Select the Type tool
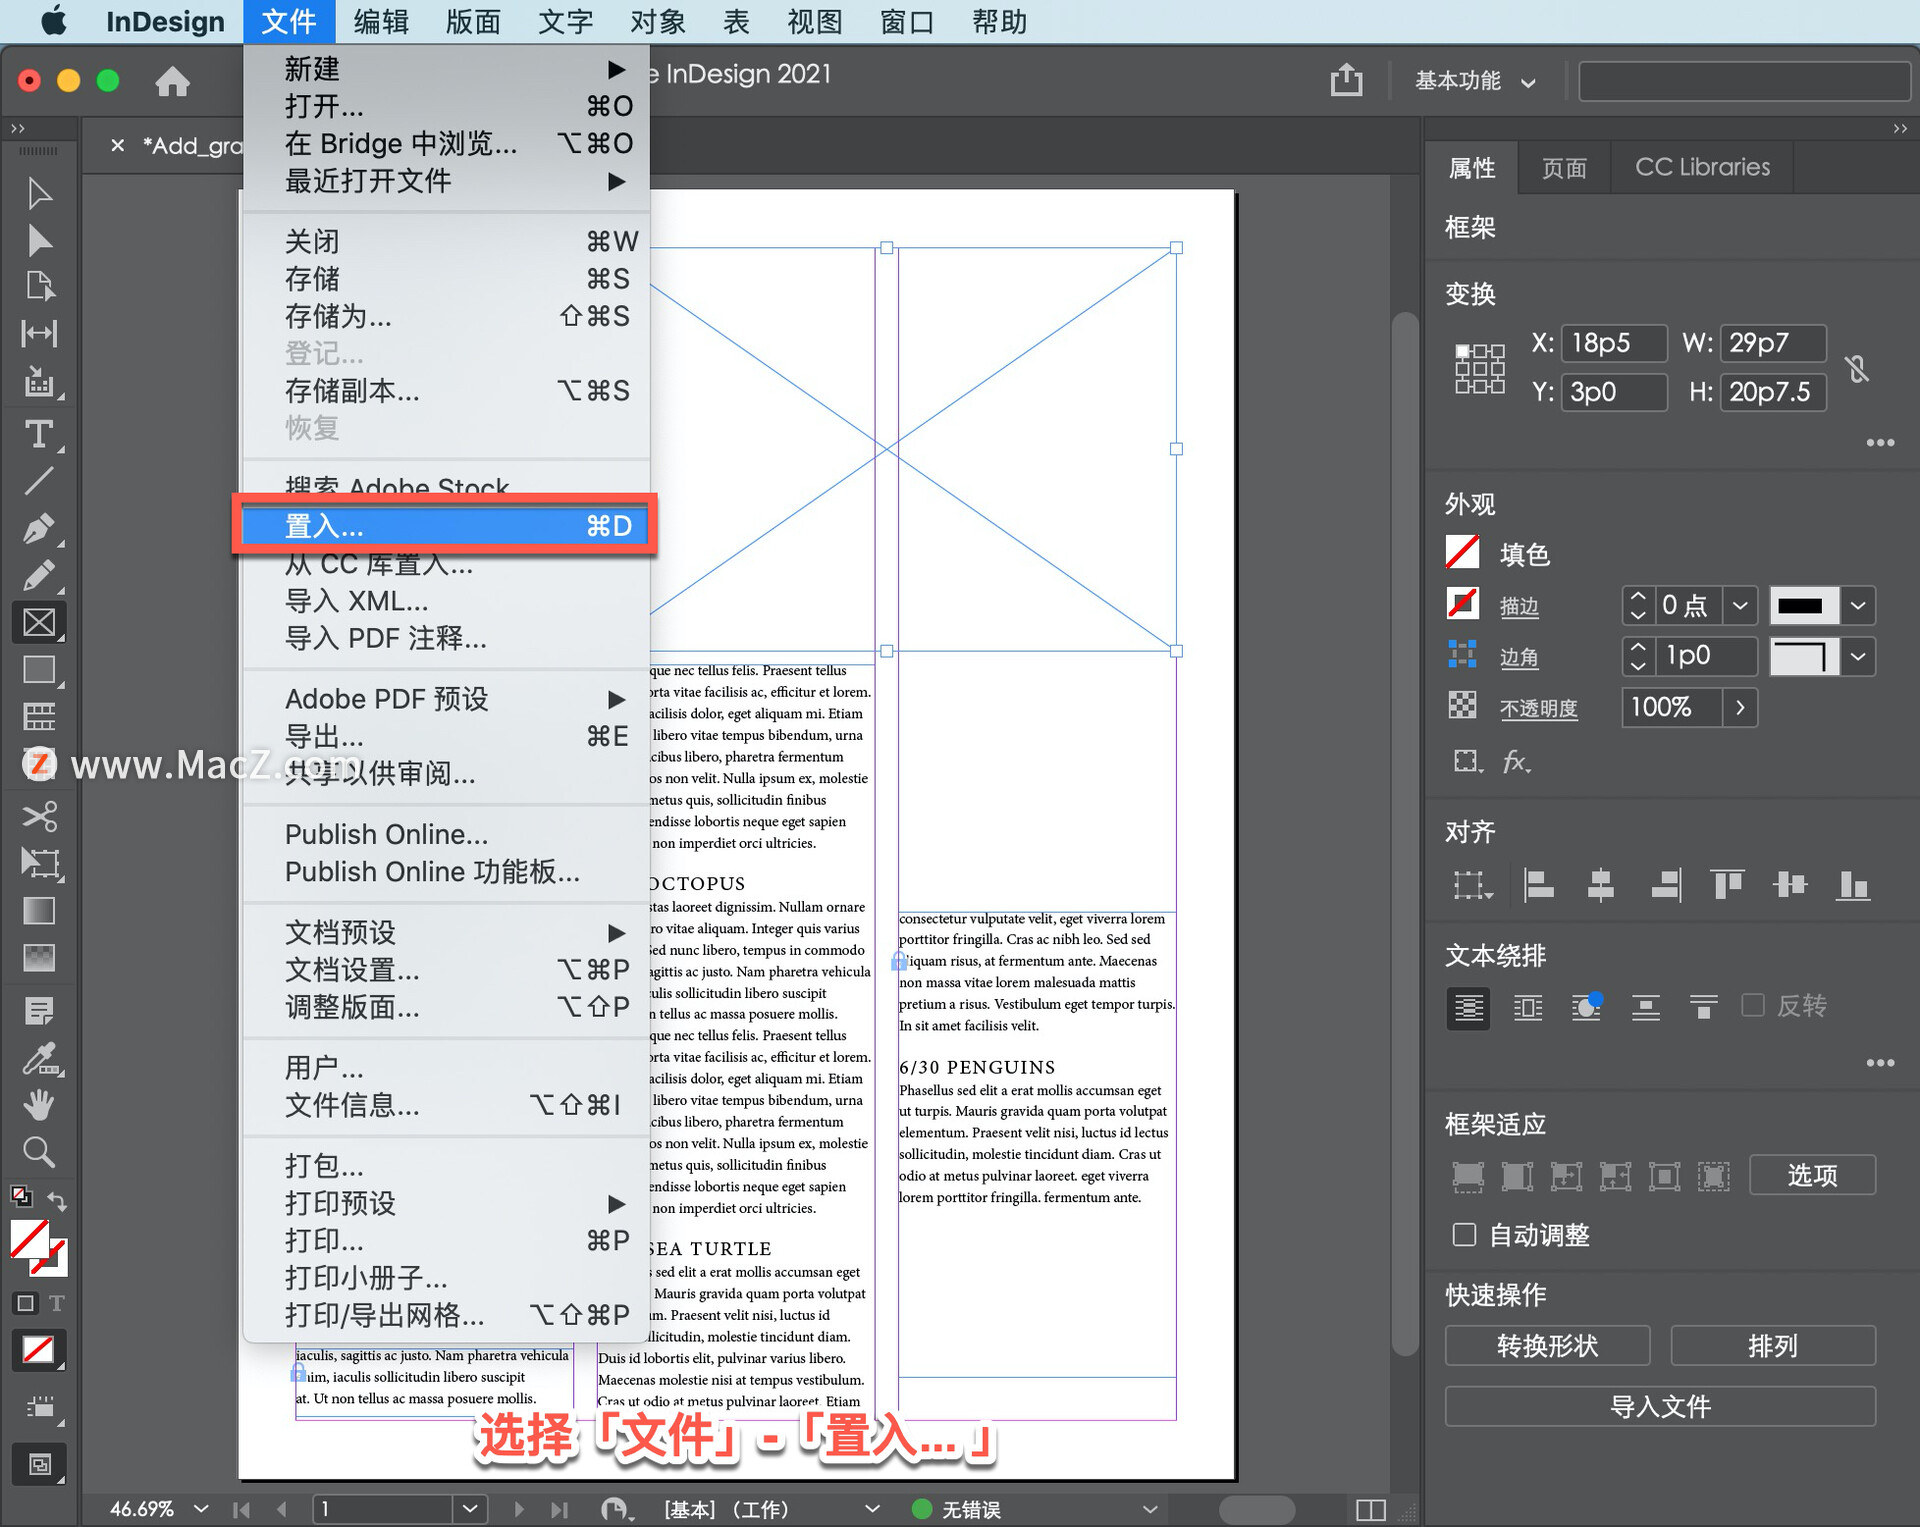1920x1527 pixels. click(x=39, y=434)
